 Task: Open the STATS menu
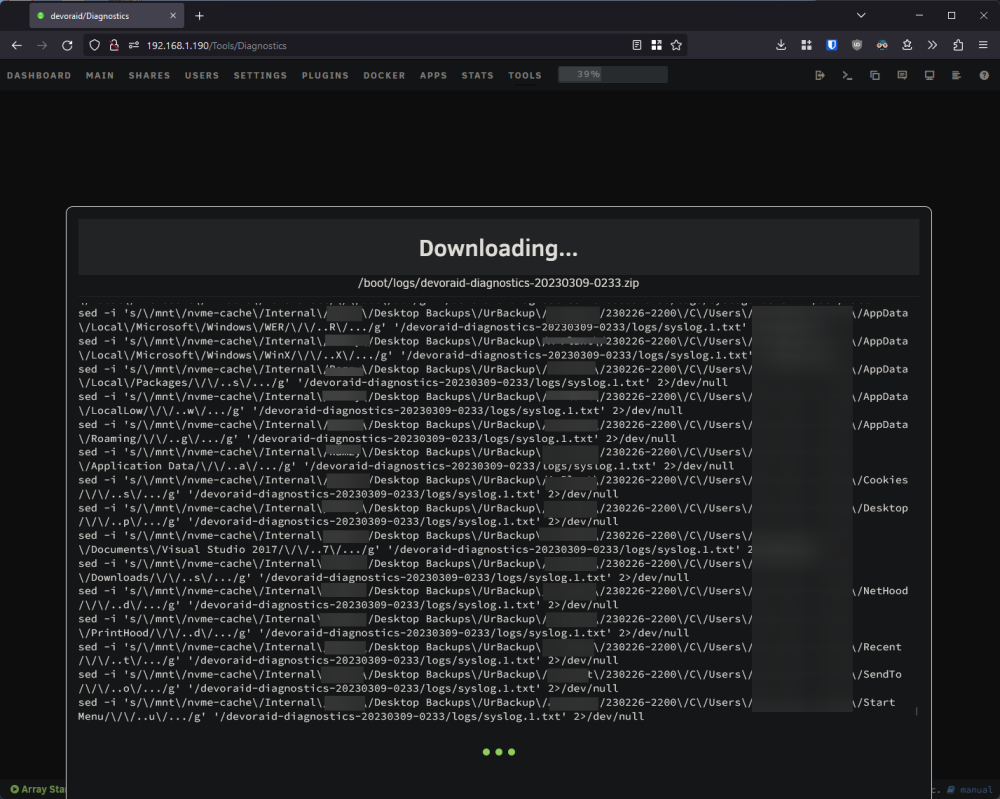click(477, 75)
